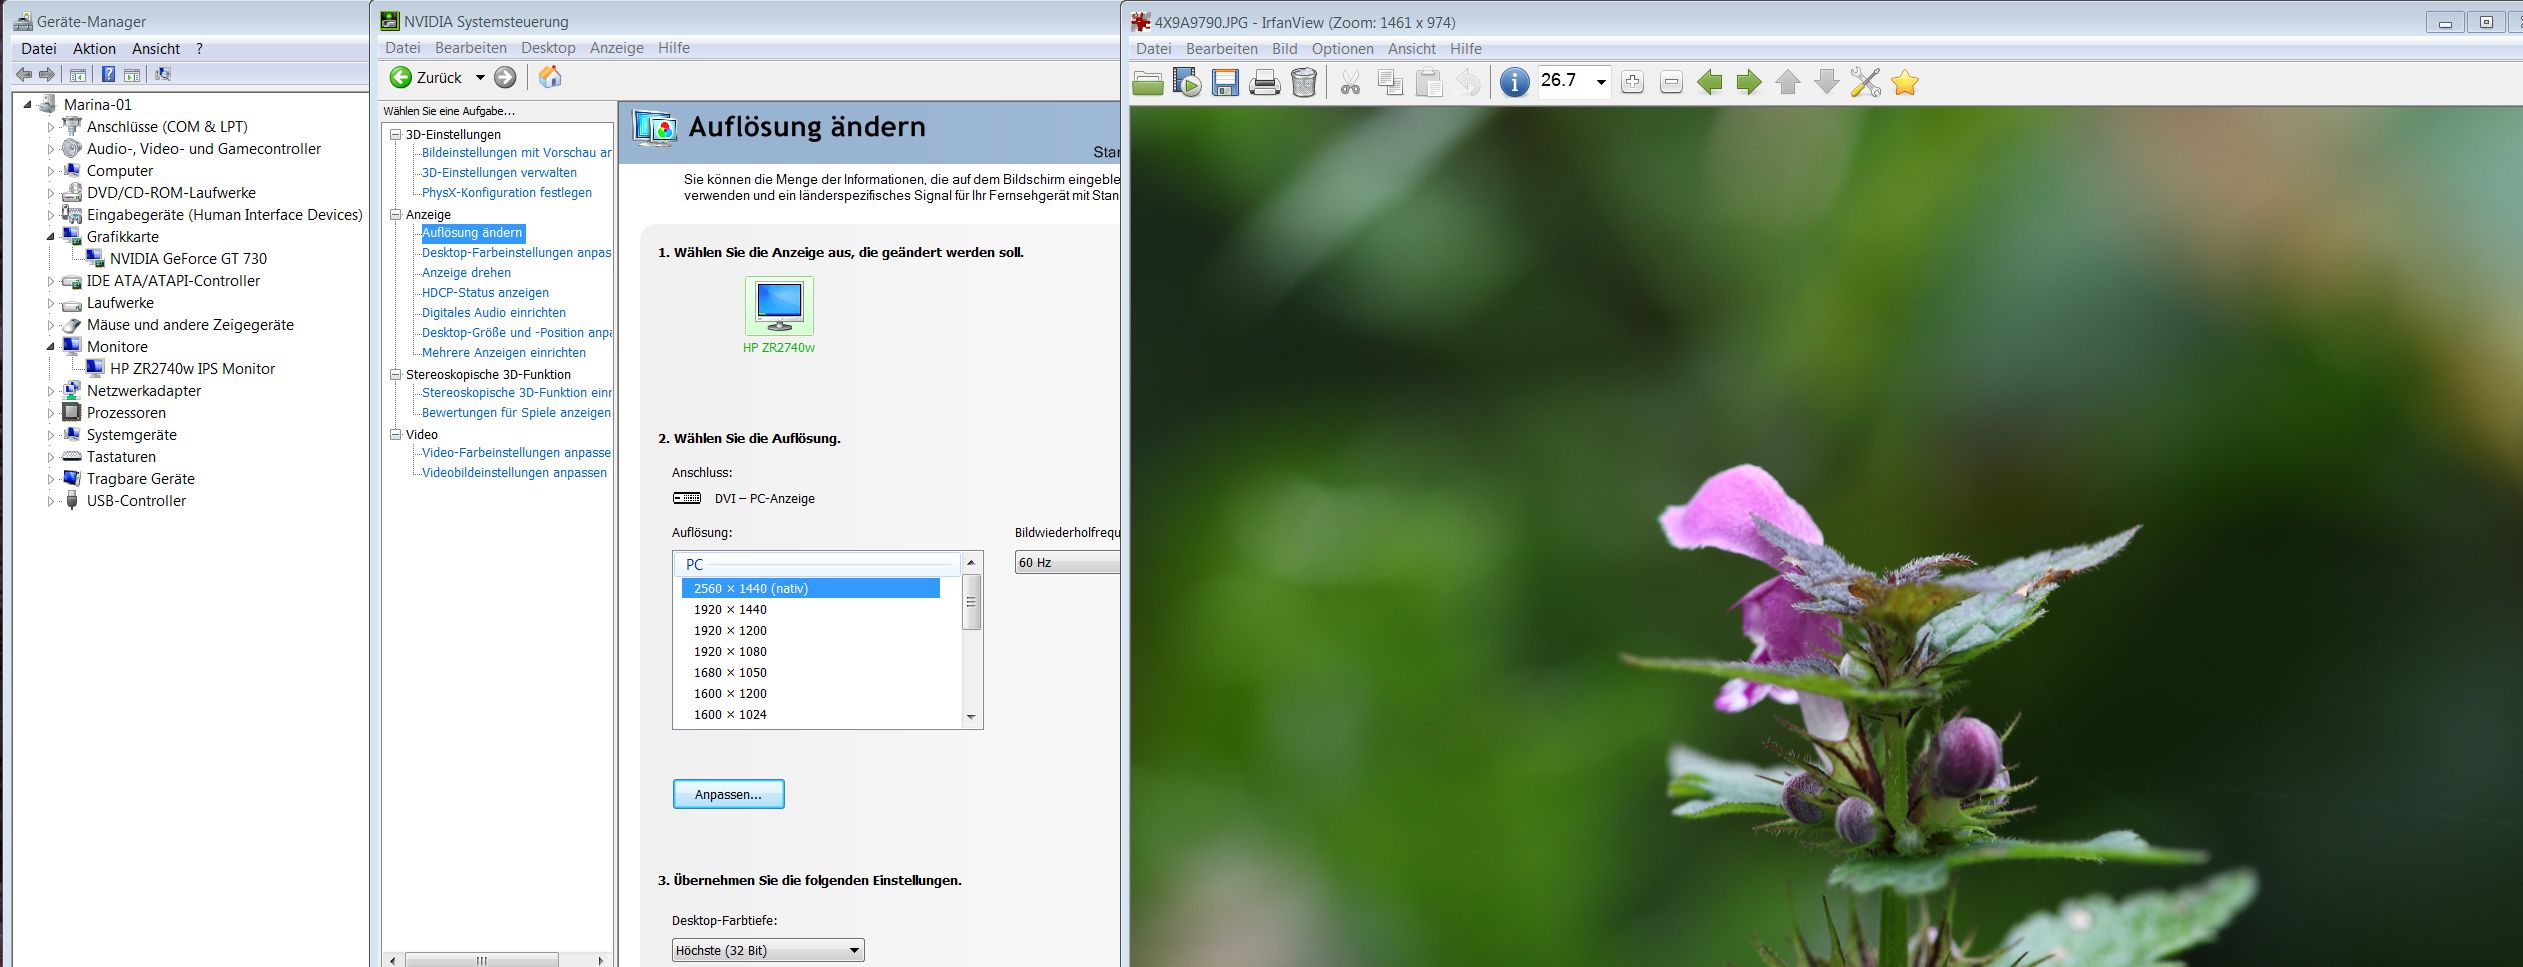Open the Desktop-Farbtiefe dropdown
This screenshot has width=2523, height=967.
(x=854, y=950)
